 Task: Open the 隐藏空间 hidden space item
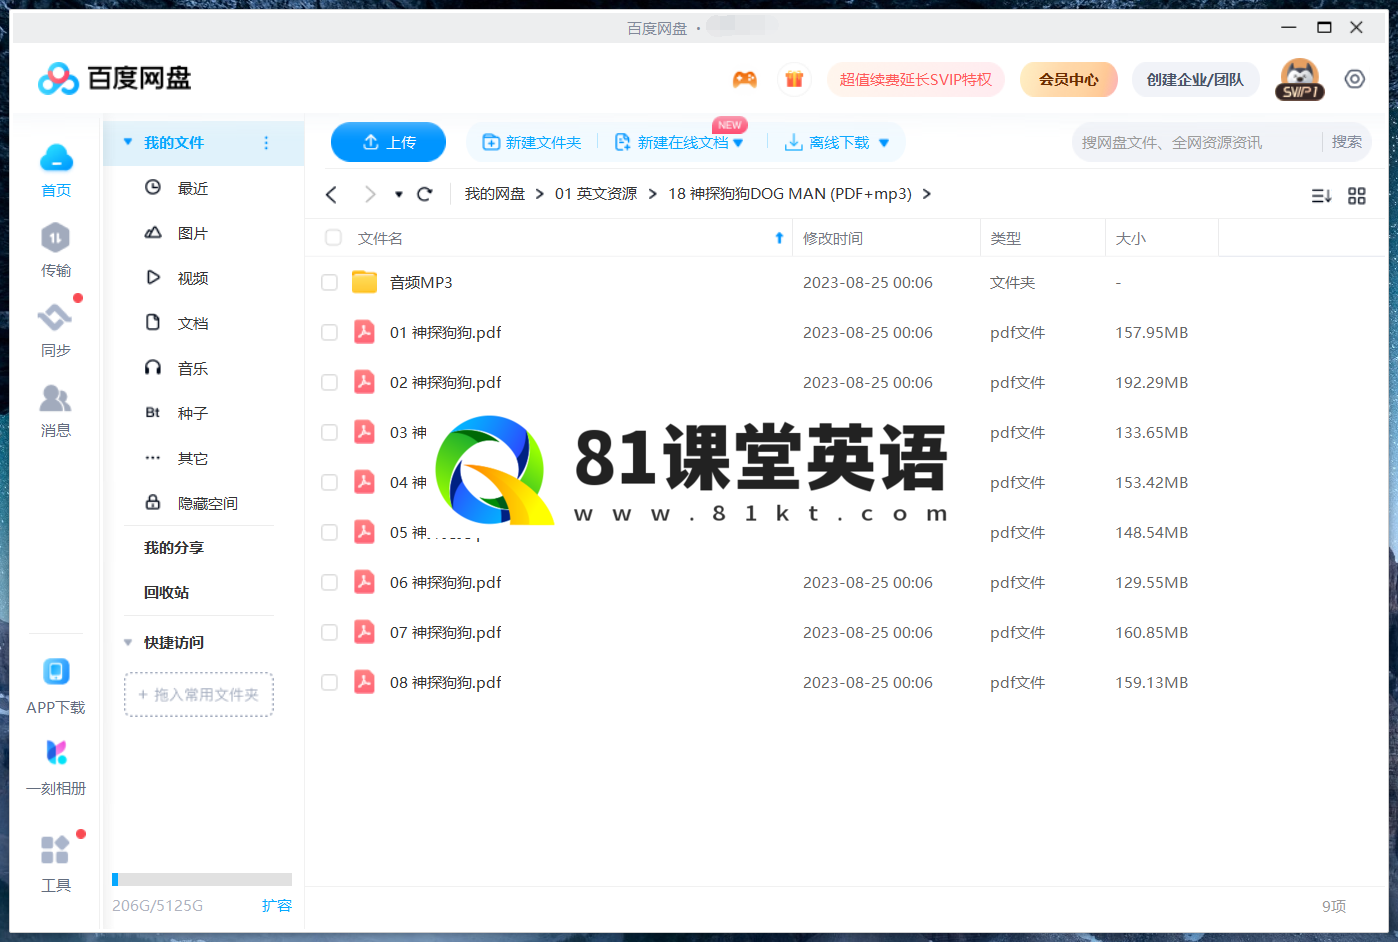208,503
